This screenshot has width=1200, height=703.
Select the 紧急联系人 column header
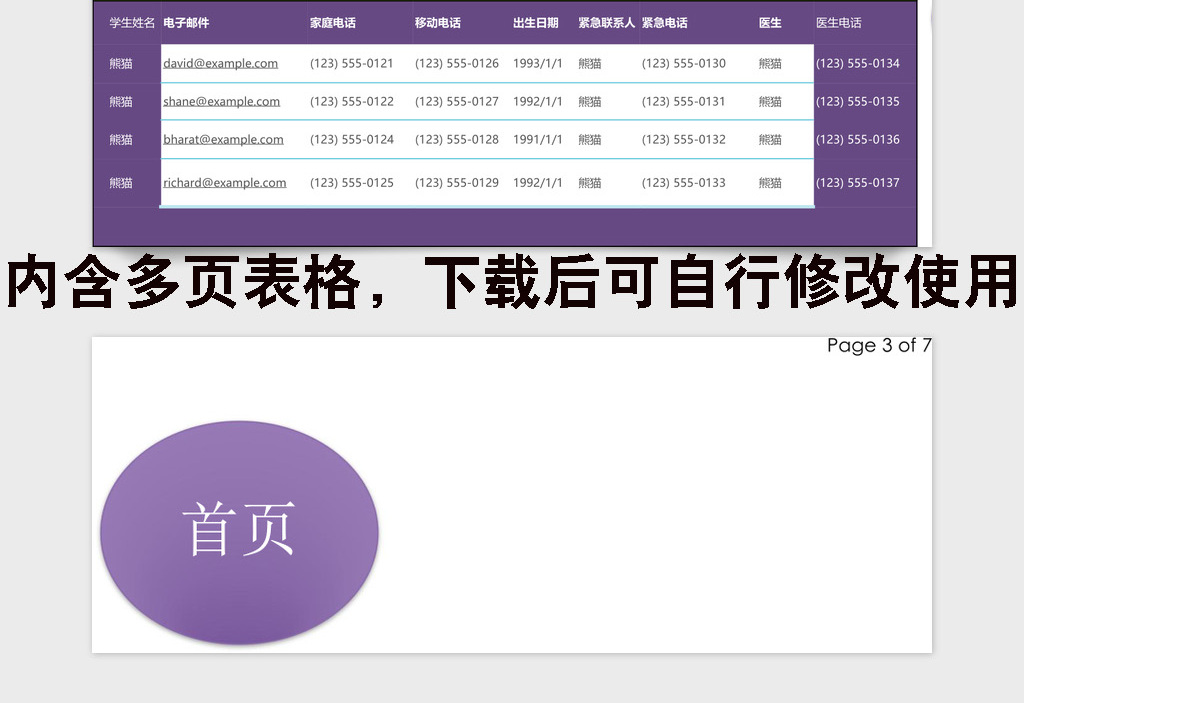607,23
